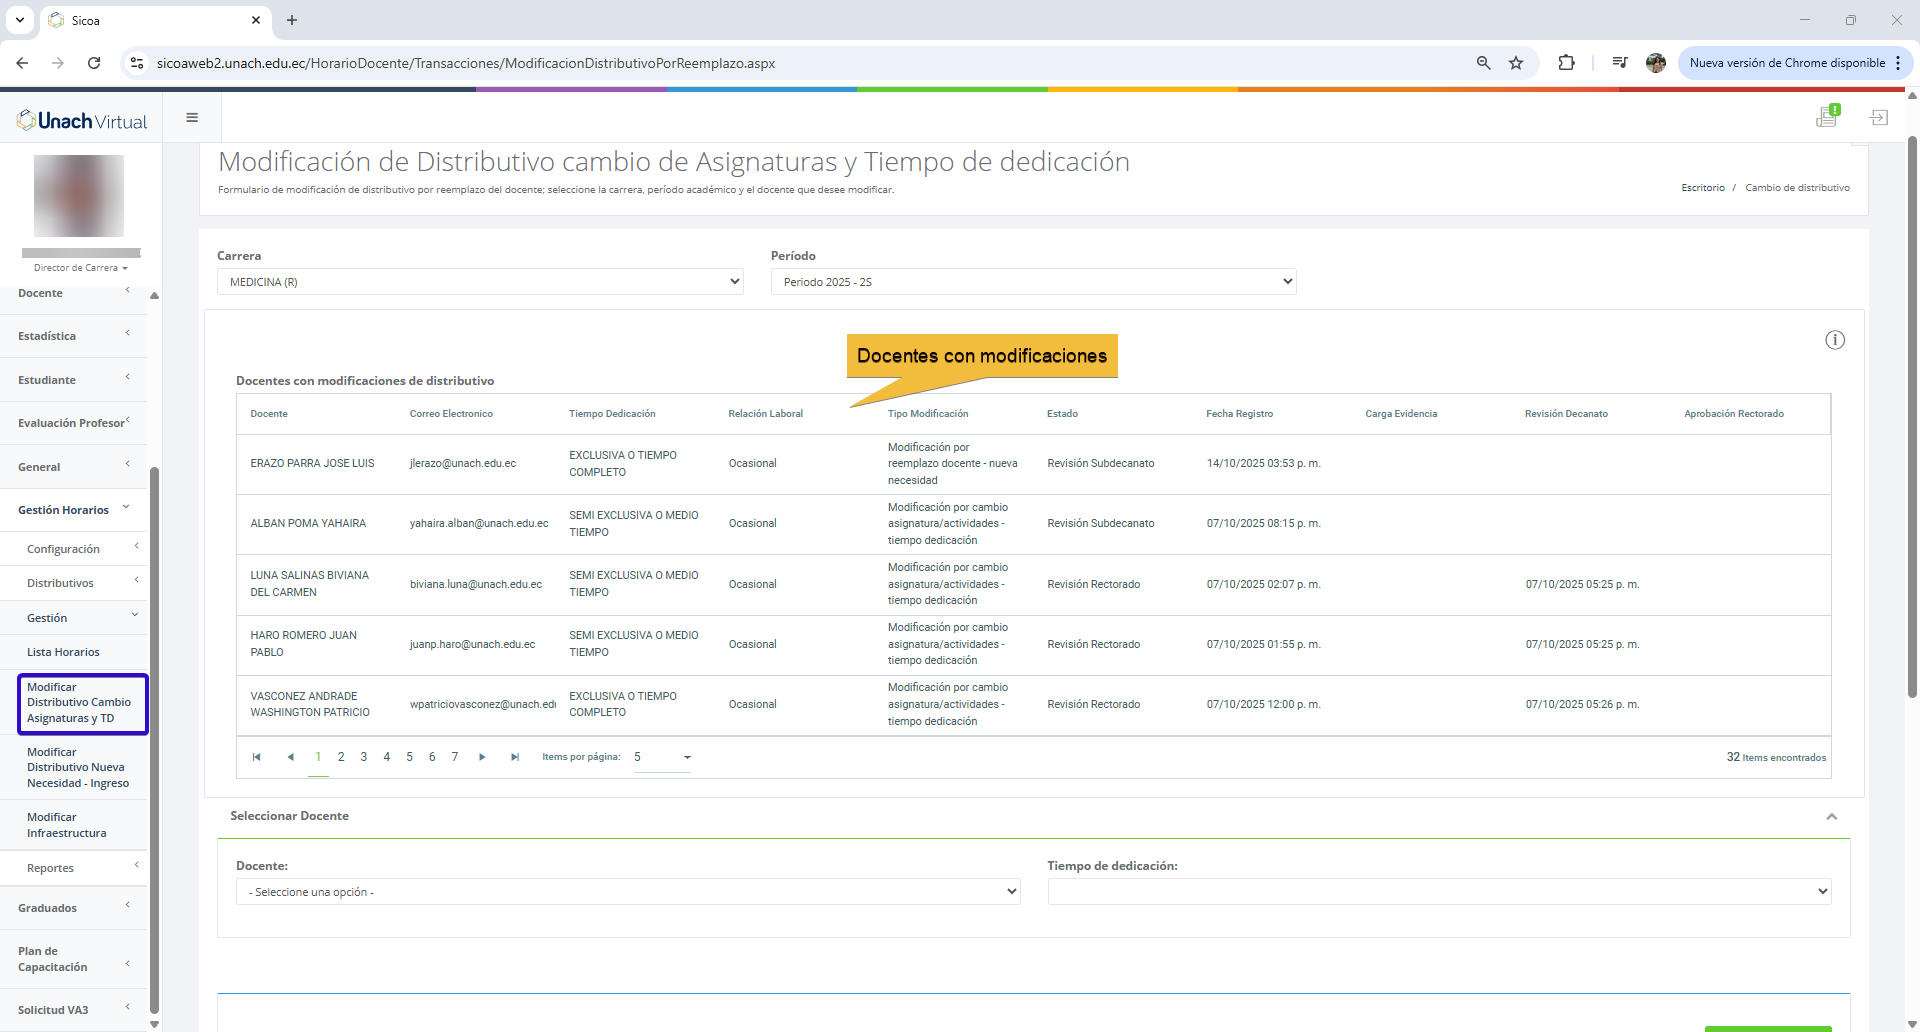1920x1032 pixels.
Task: Collapse the Seleccionar Docente panel
Action: tap(1831, 817)
